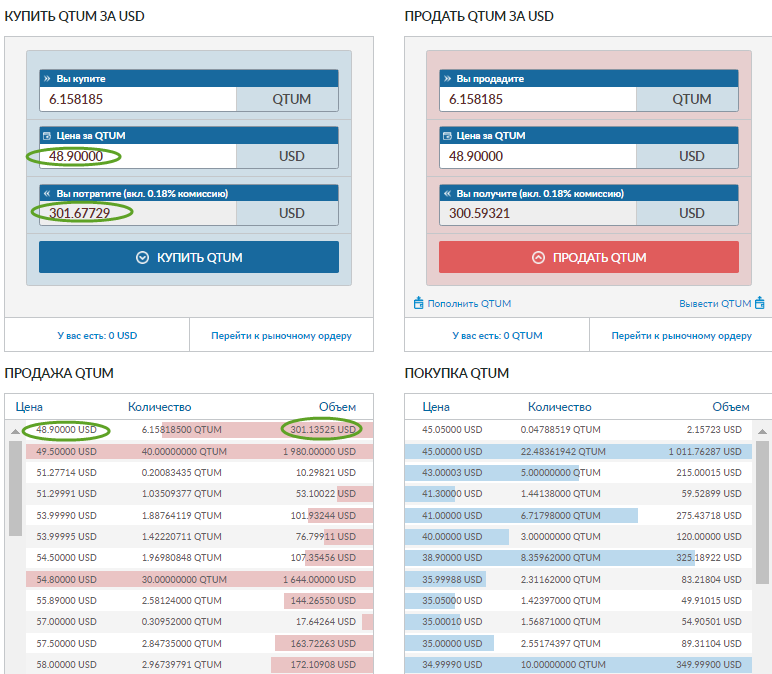Click the price icon beside buy-form Цена за QTUM
Image resolution: width=772 pixels, height=674 pixels.
(x=47, y=136)
